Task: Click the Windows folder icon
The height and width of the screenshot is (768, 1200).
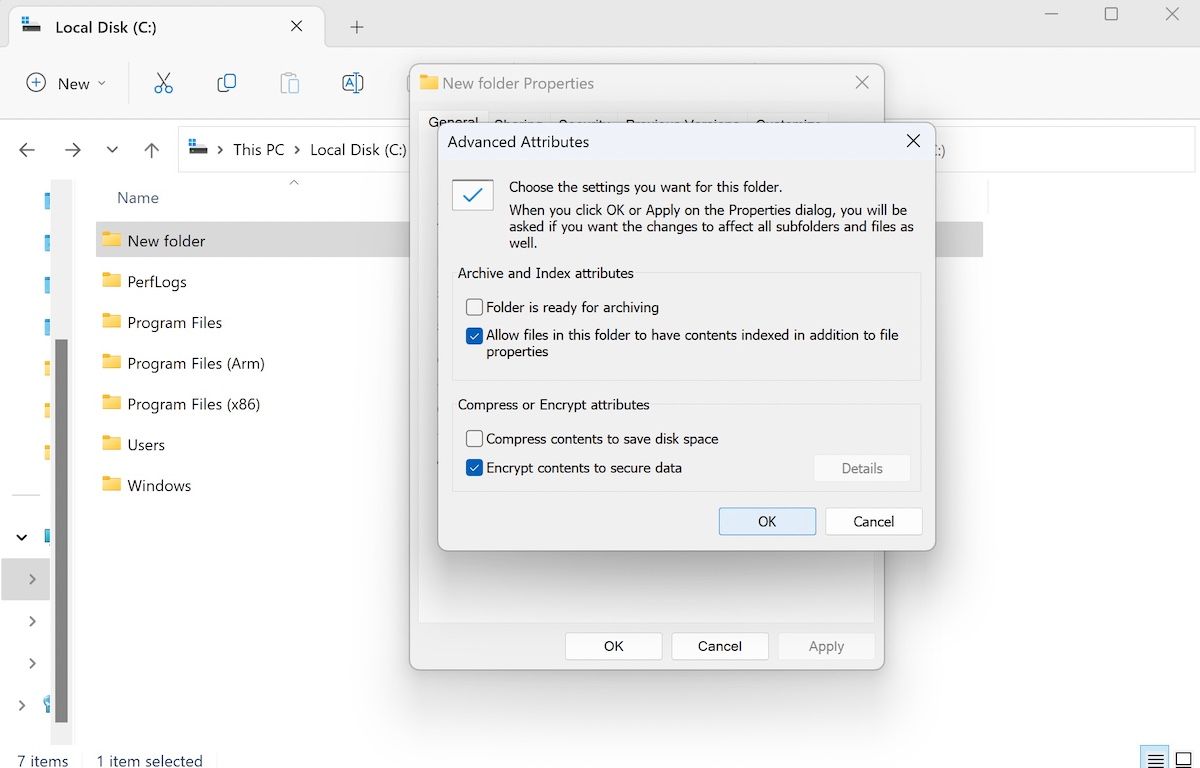Action: point(111,485)
